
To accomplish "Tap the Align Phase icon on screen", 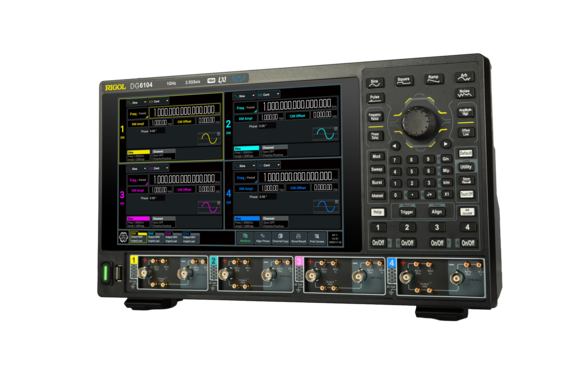I will (263, 238).
